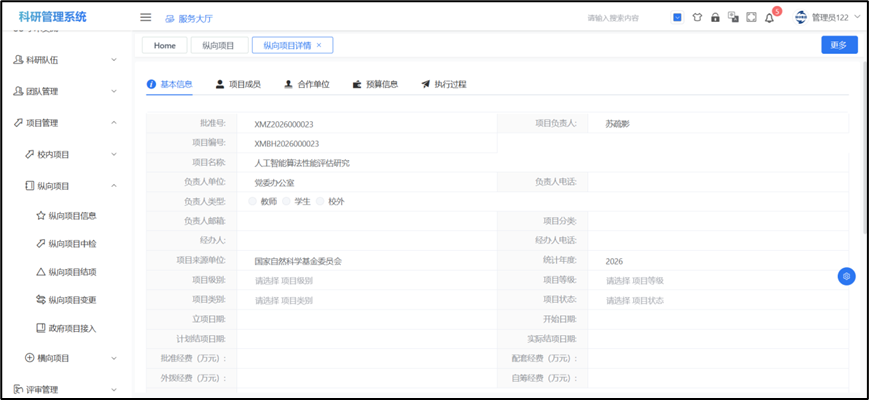Open notifications bell with badge

pos(769,17)
